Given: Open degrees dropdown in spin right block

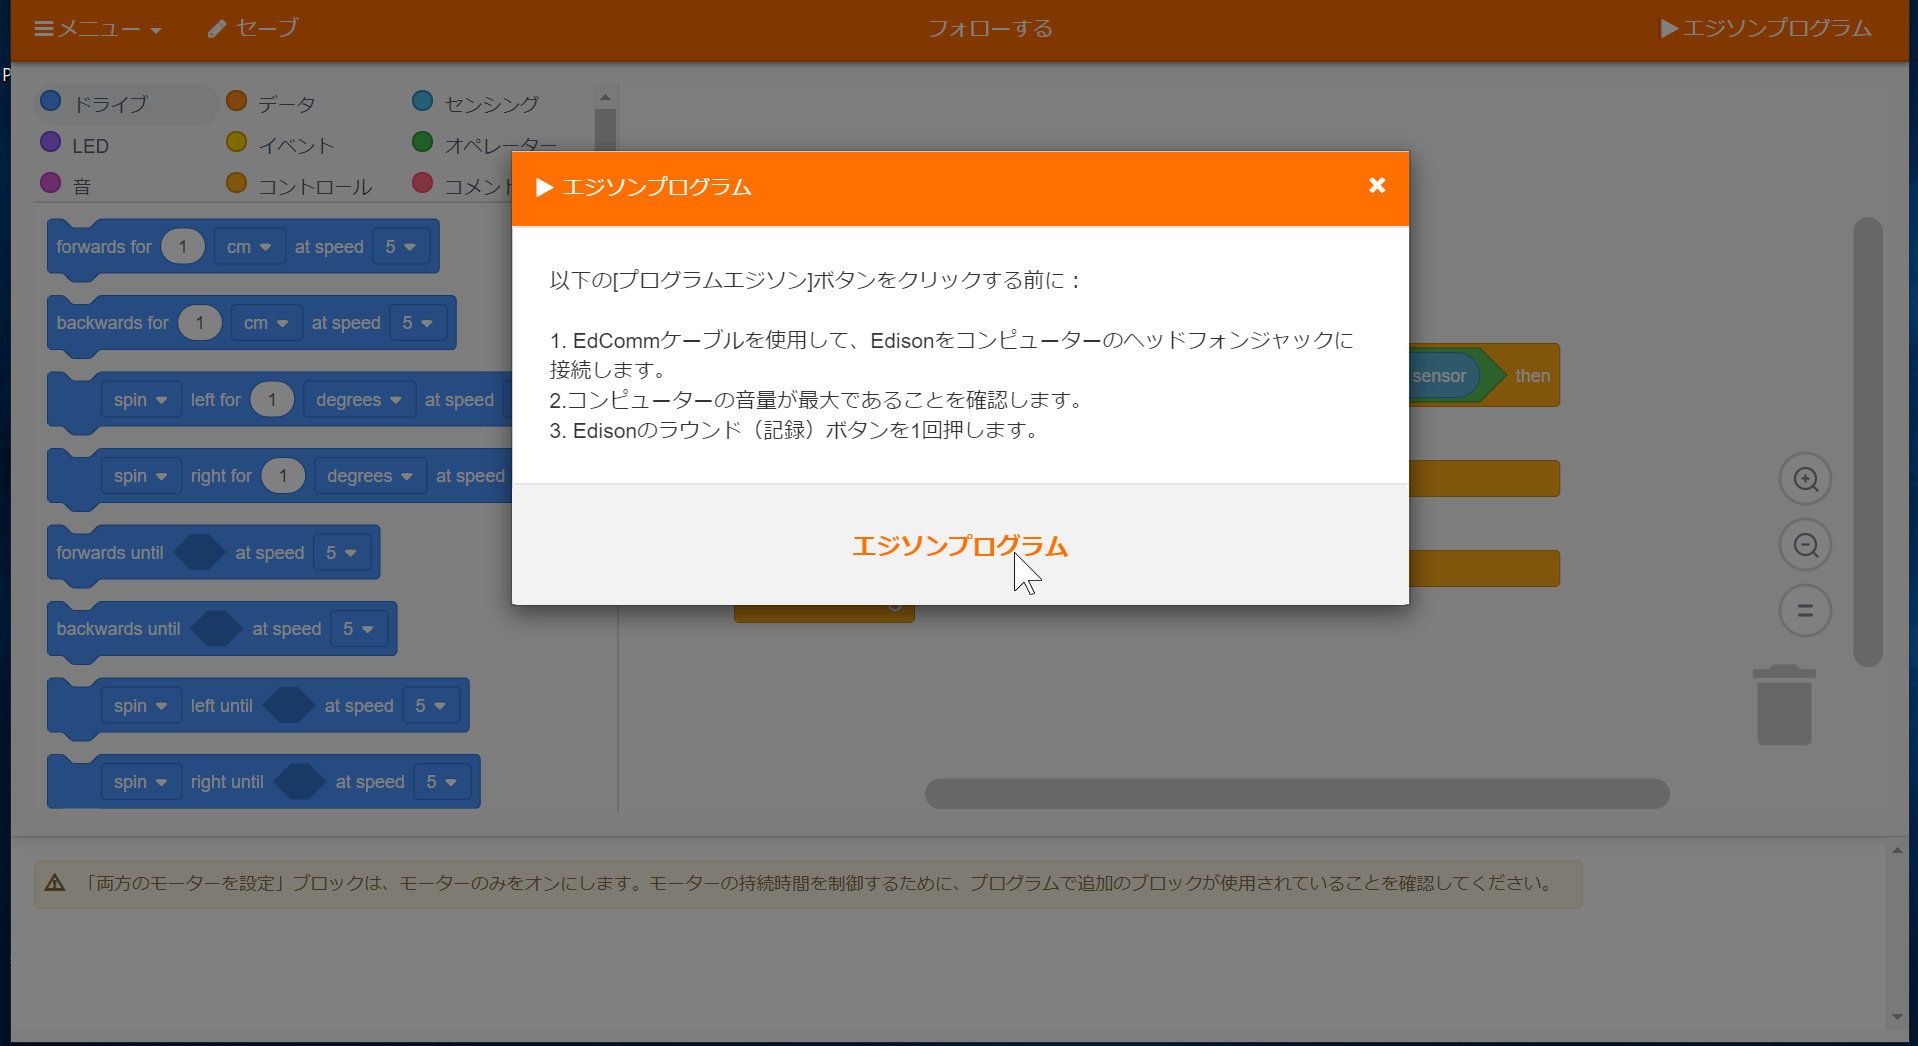Looking at the screenshot, I should [369, 476].
